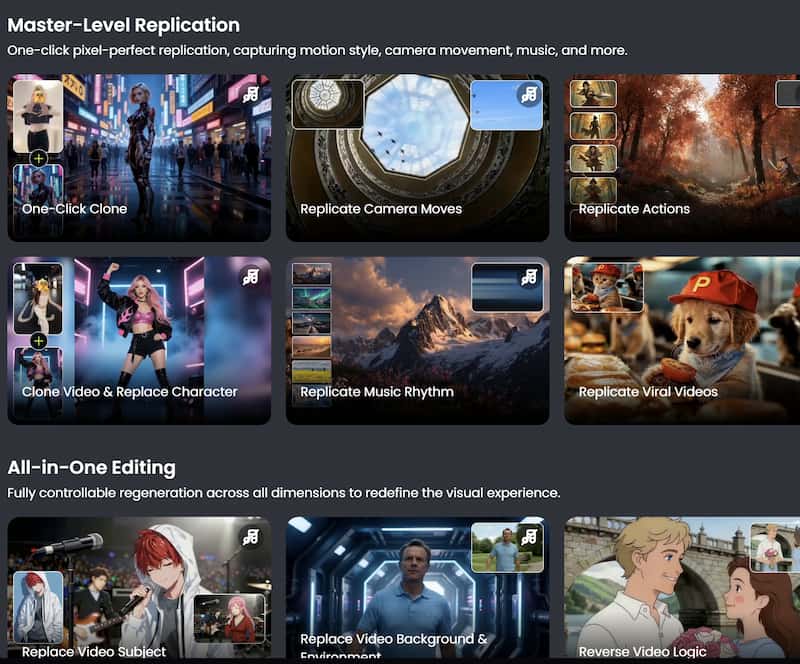Select road landscape thumbnail on Replicate Music Rhythm
800x664 pixels.
click(312, 323)
